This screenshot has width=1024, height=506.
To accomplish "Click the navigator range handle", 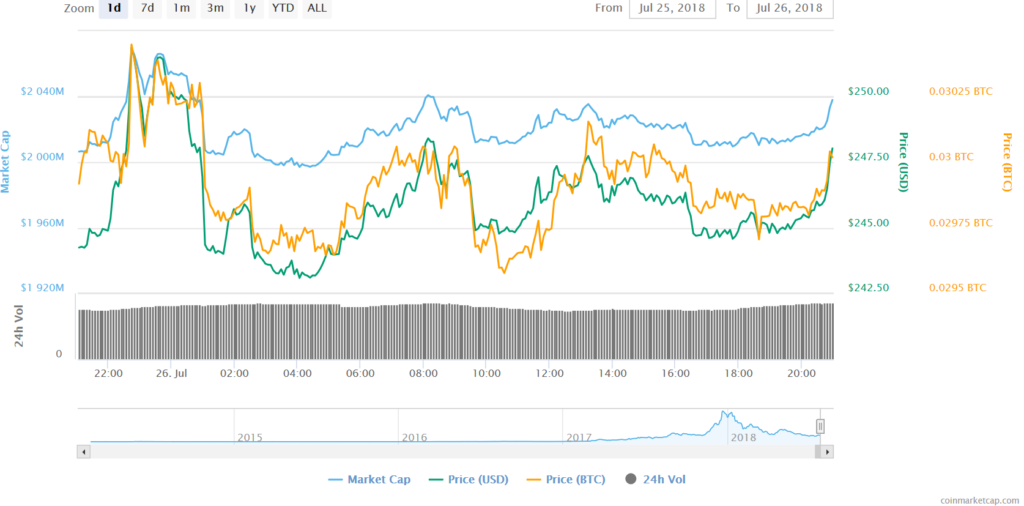I will point(820,426).
